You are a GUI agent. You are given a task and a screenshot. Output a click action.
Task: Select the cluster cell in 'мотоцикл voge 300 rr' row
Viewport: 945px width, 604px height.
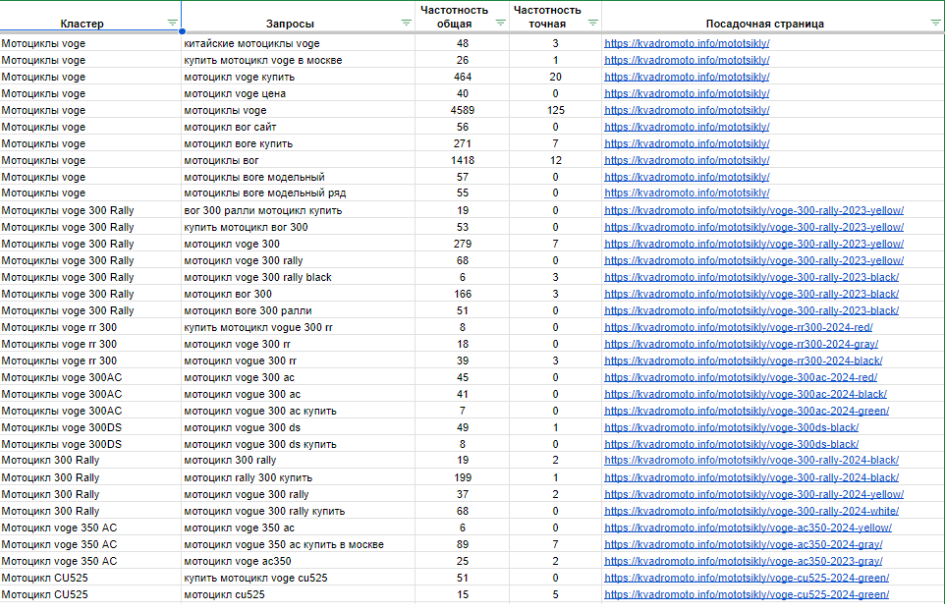coord(90,344)
